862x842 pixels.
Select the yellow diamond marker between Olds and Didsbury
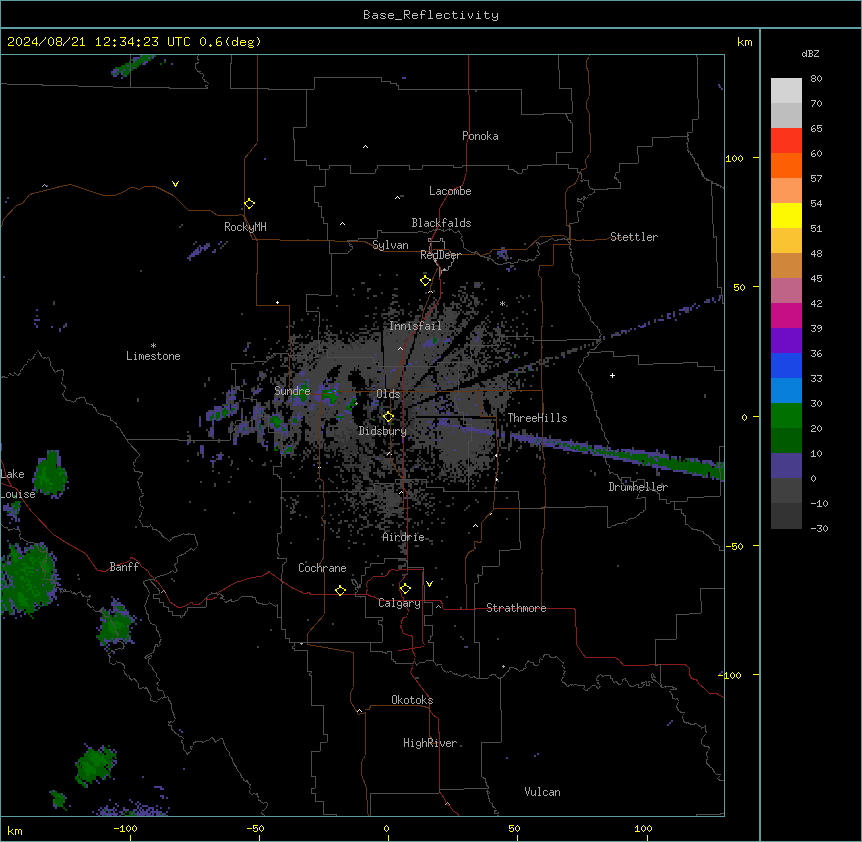pos(388,417)
